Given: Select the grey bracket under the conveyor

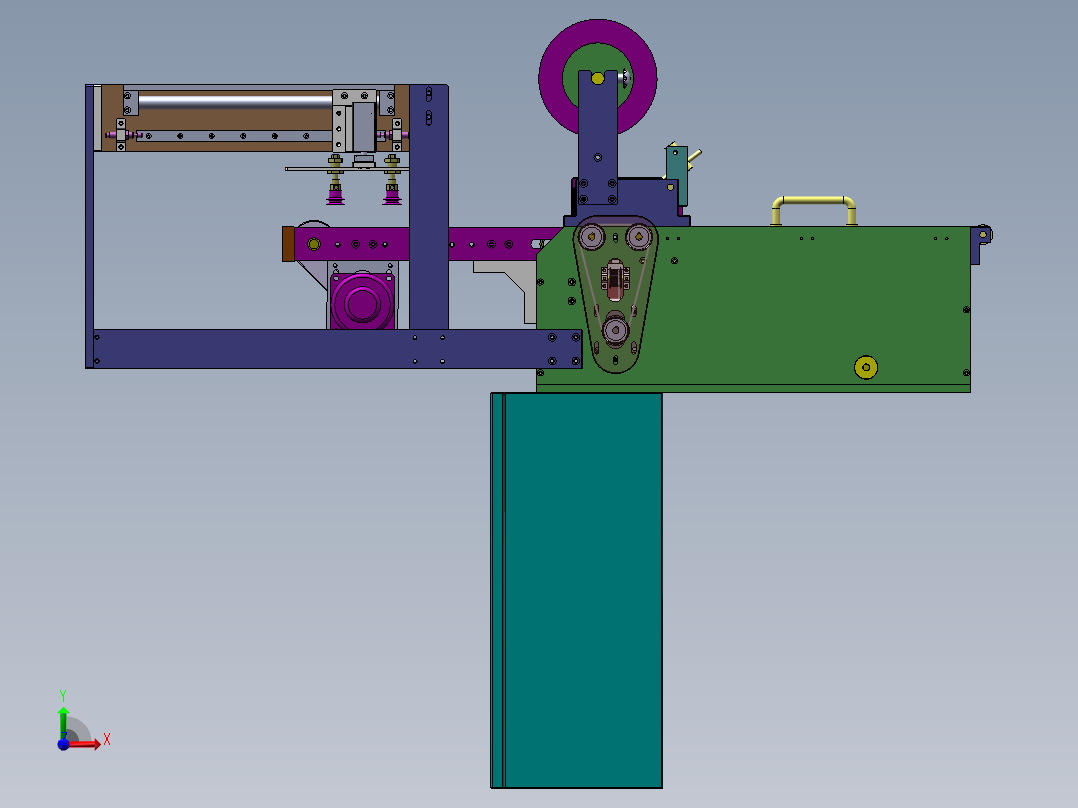Looking at the screenshot, I should click(x=507, y=290).
